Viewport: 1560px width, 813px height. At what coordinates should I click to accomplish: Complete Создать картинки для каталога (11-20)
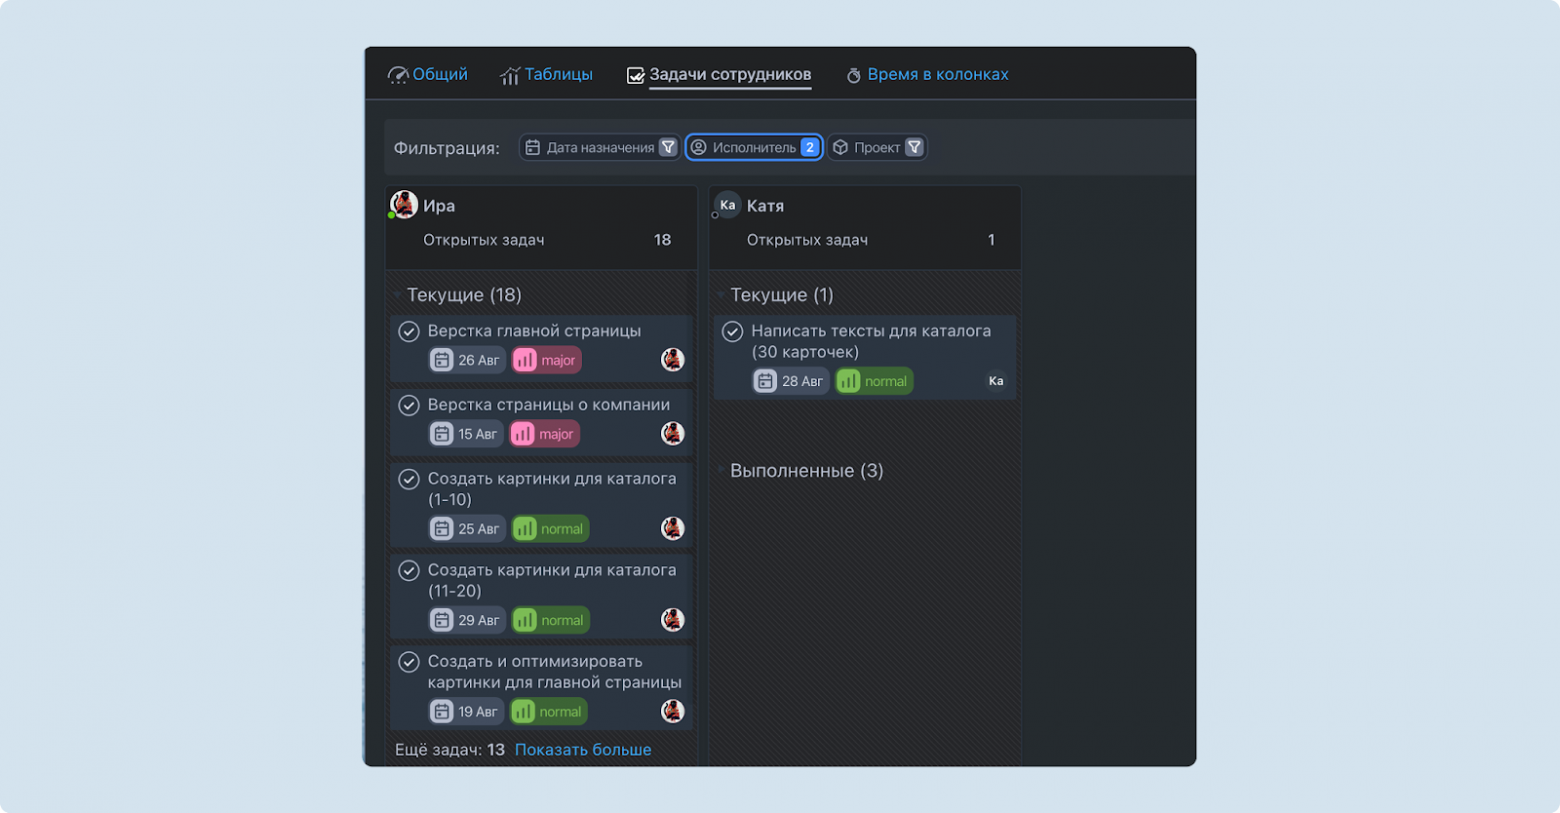coord(409,570)
